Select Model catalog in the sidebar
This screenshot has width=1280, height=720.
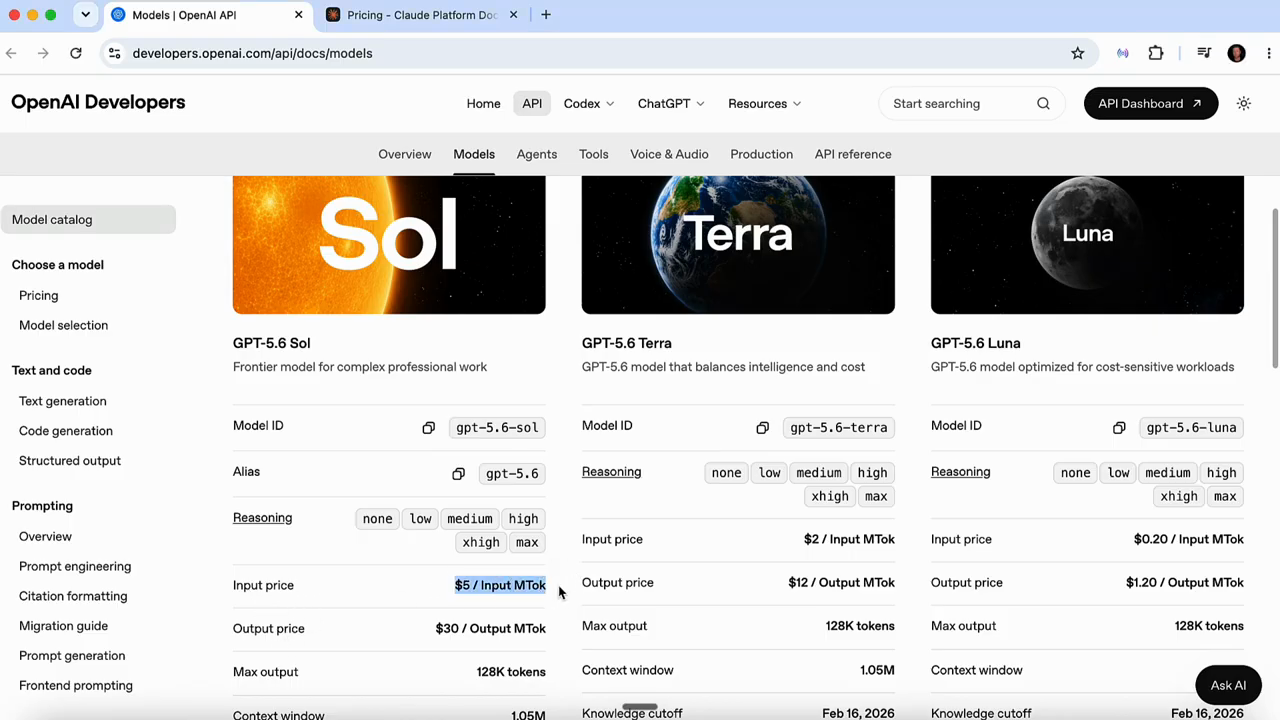pyautogui.click(x=88, y=220)
